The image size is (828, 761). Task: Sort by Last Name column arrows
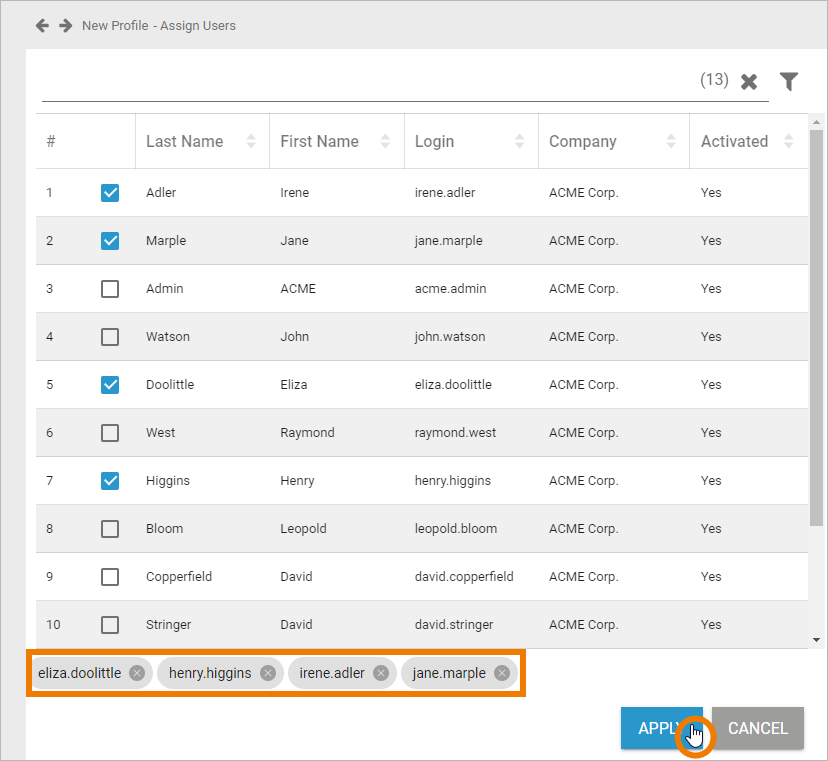(x=251, y=141)
